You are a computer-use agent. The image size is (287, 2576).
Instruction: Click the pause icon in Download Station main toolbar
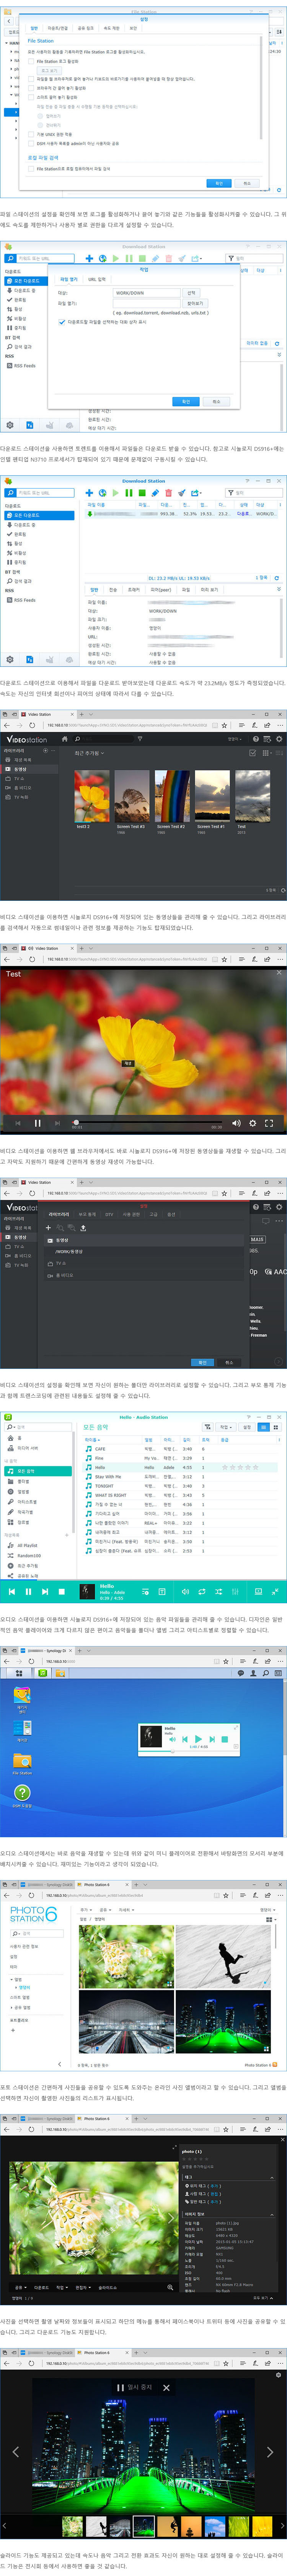[x=129, y=493]
